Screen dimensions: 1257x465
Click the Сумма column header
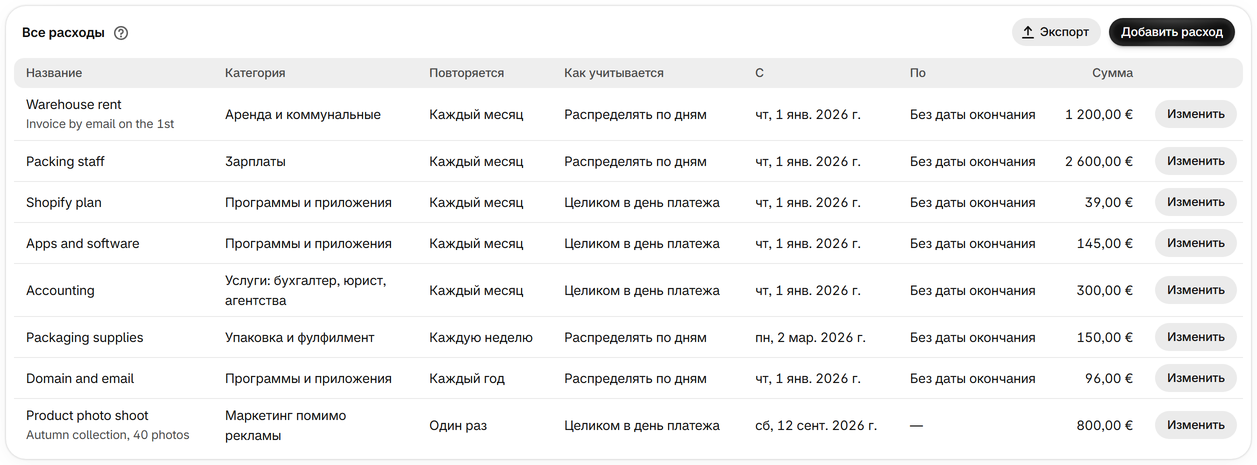(1112, 73)
